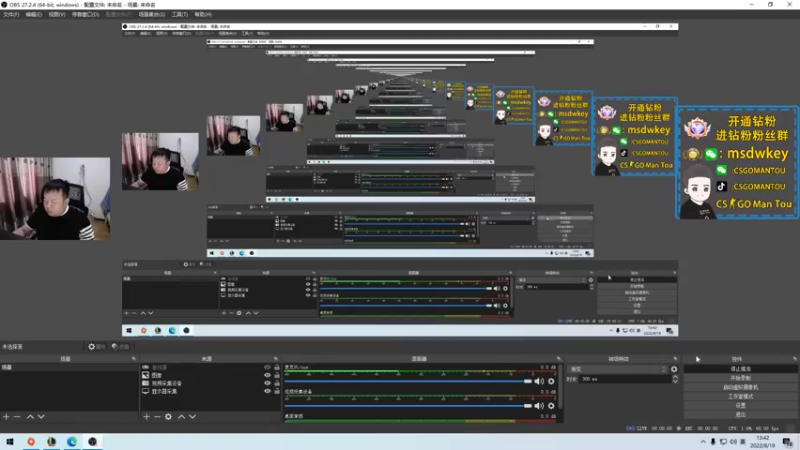Decrease transition duration with down stepper
The height and width of the screenshot is (450, 800).
[x=675, y=381]
